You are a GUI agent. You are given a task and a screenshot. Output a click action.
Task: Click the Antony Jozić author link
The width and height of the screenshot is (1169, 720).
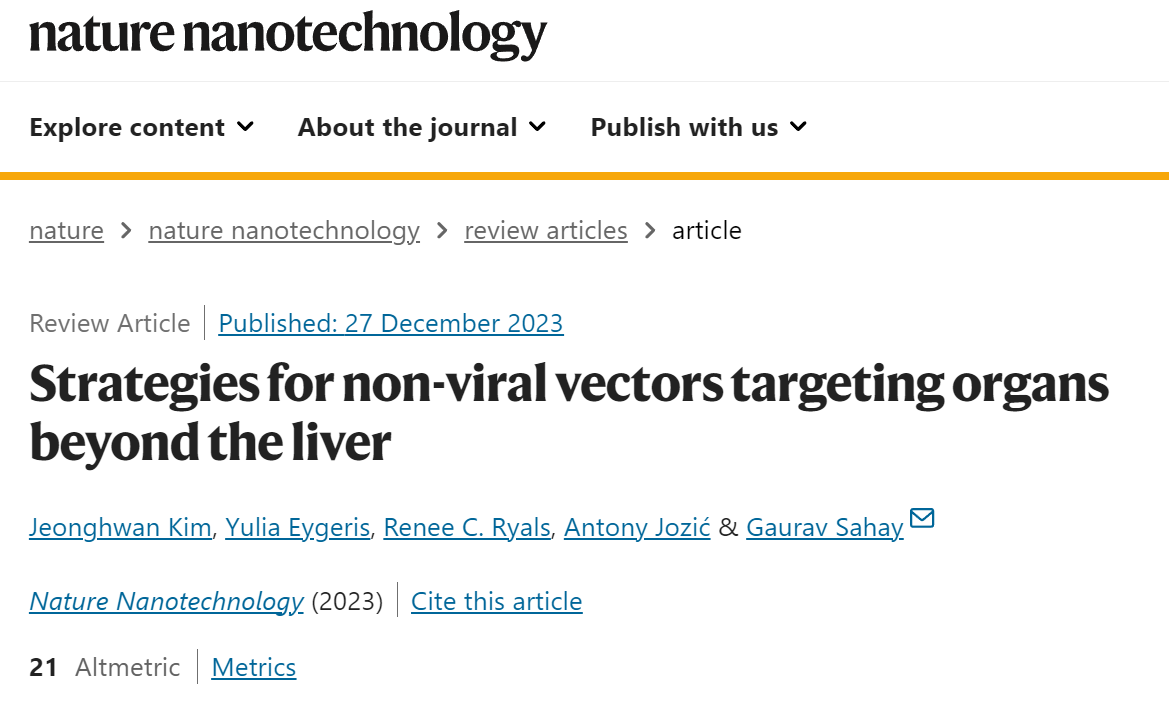point(637,528)
